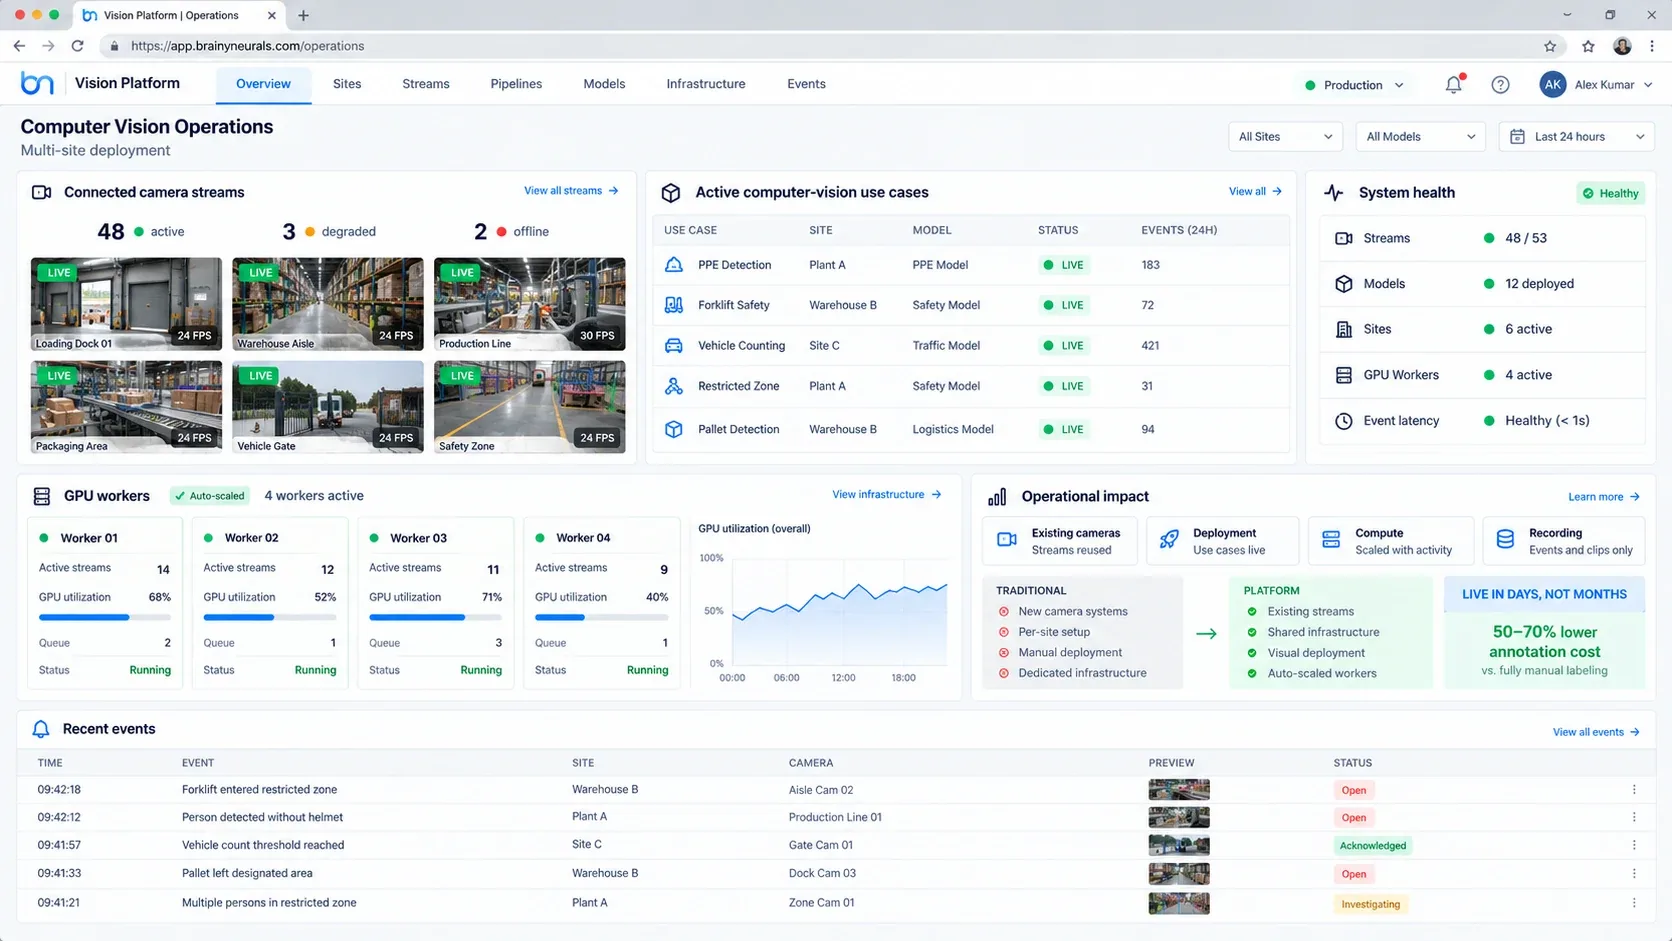Expand the All Sites dropdown

click(x=1285, y=137)
